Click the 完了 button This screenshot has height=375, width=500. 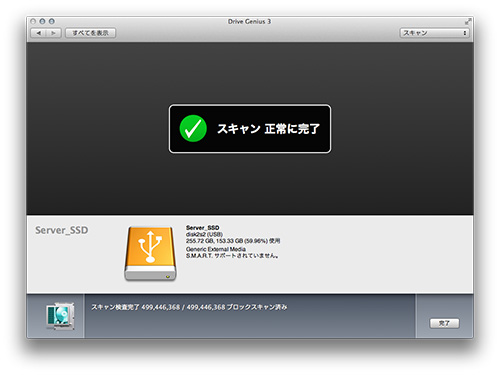click(x=444, y=323)
